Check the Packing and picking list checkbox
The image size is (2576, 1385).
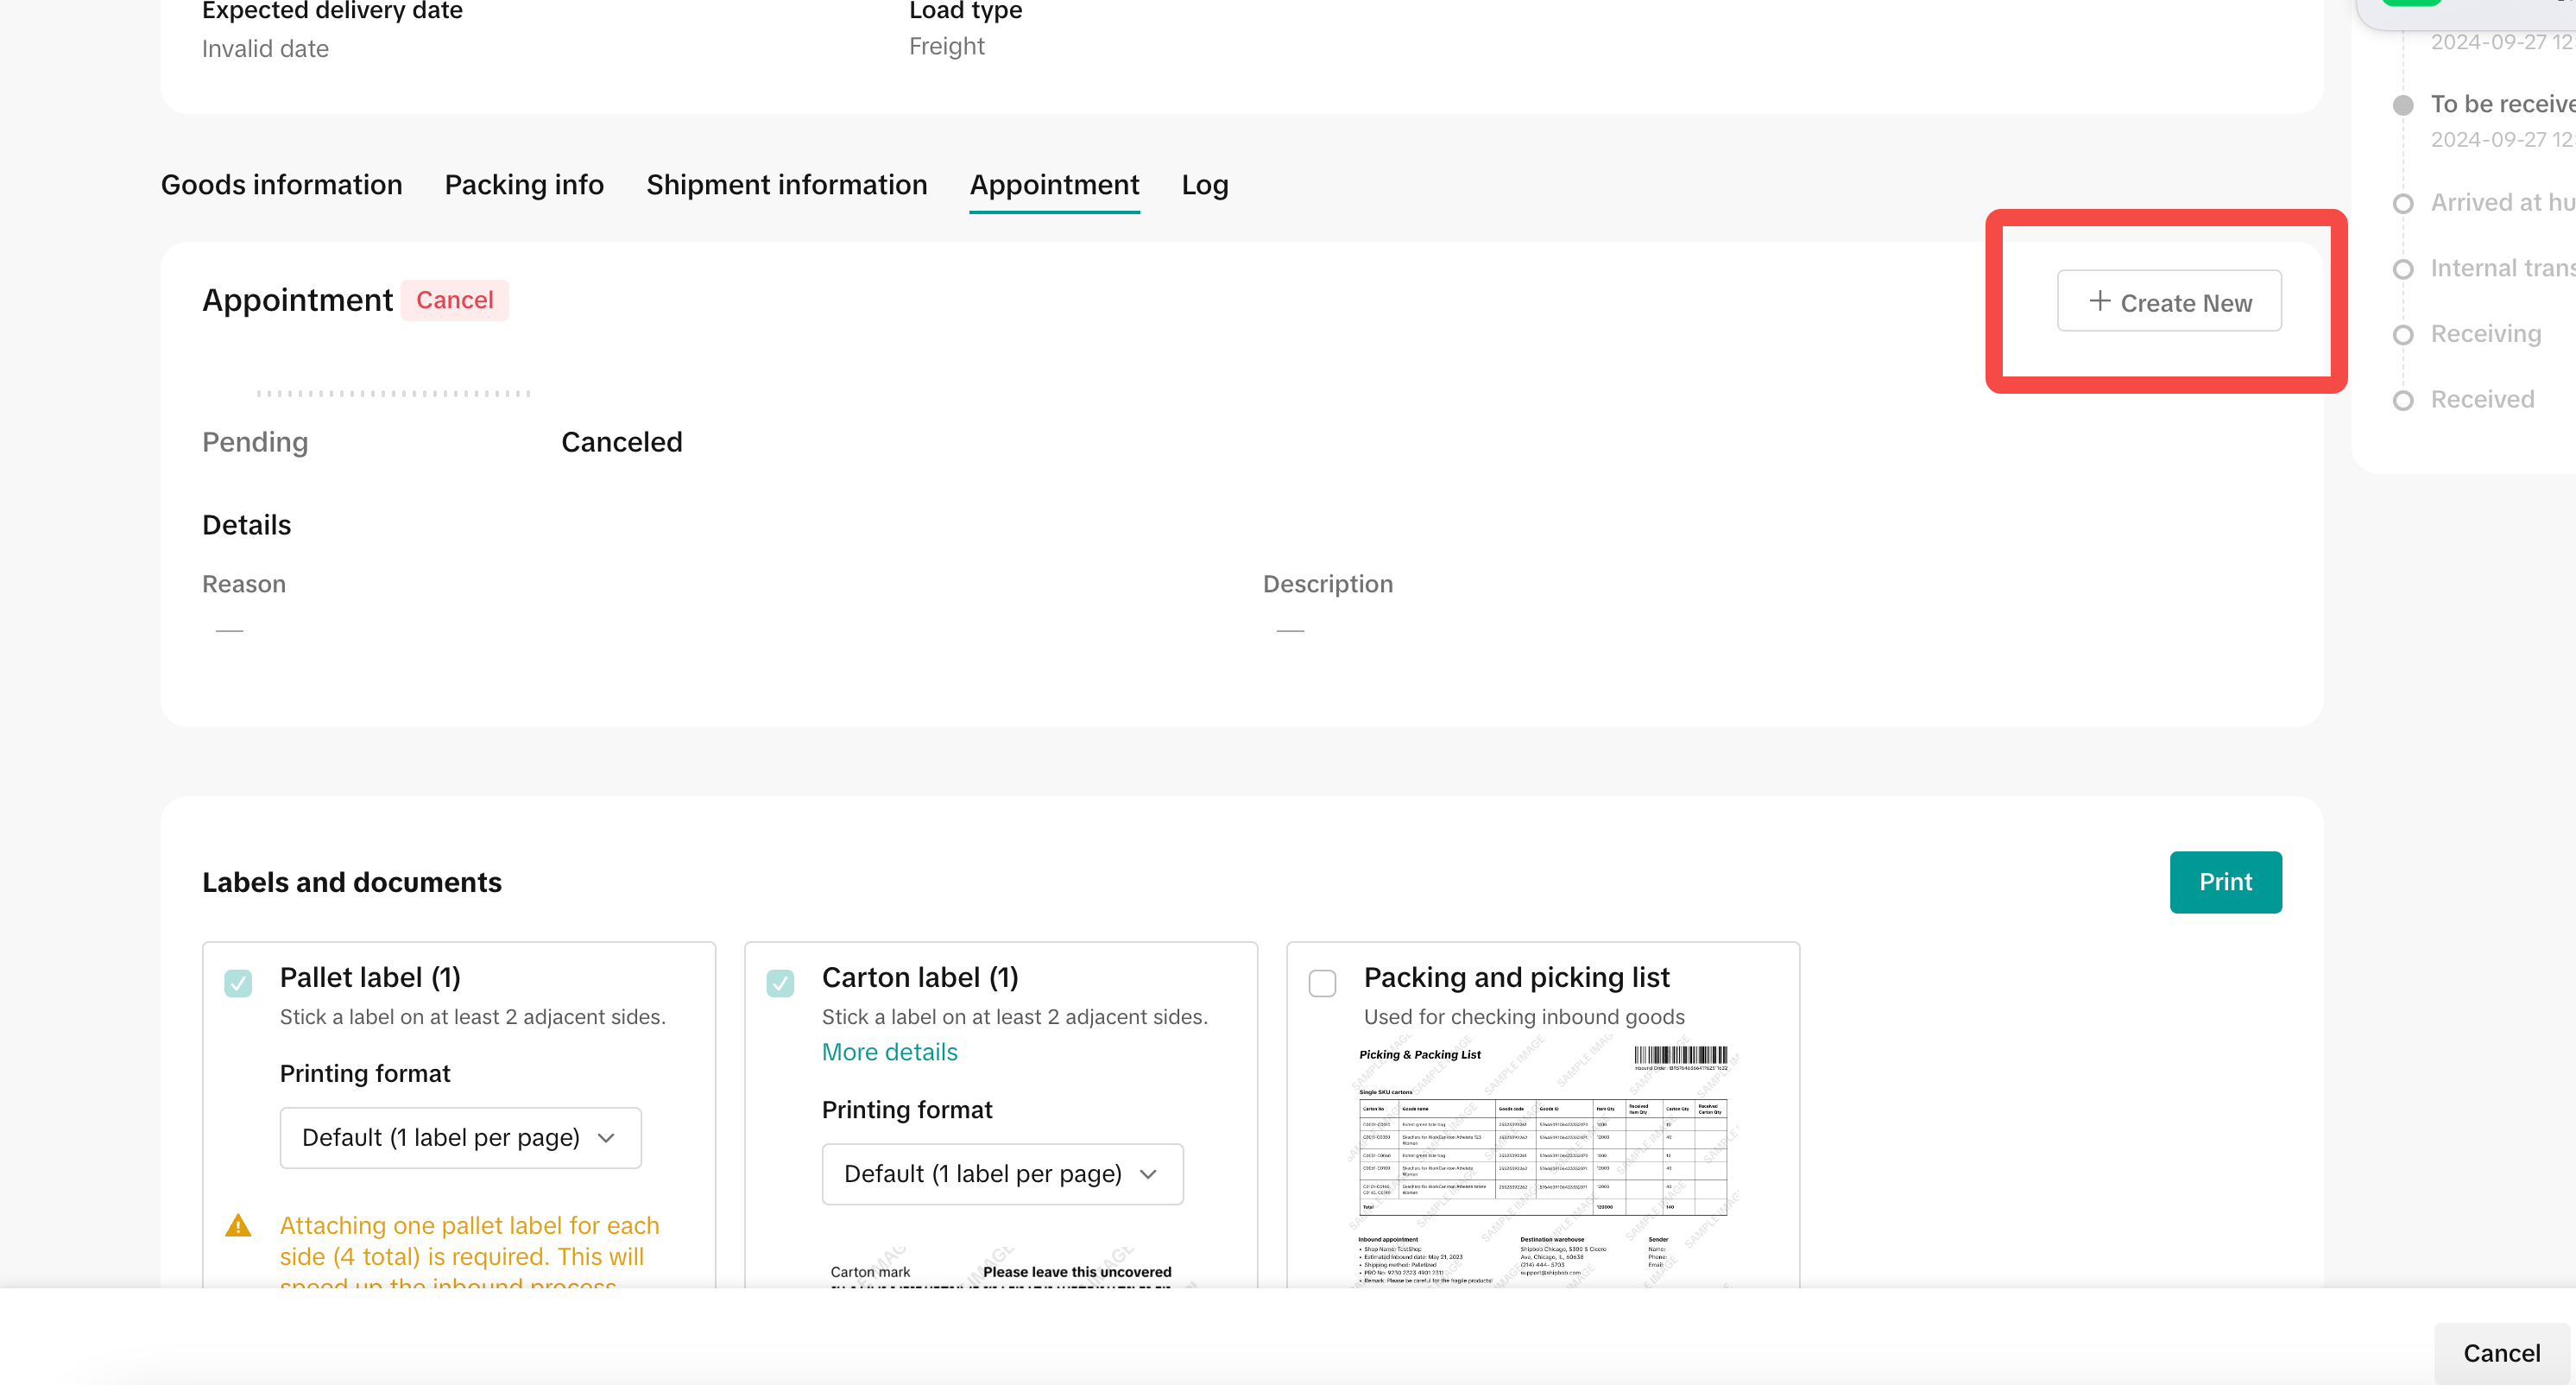tap(1322, 983)
